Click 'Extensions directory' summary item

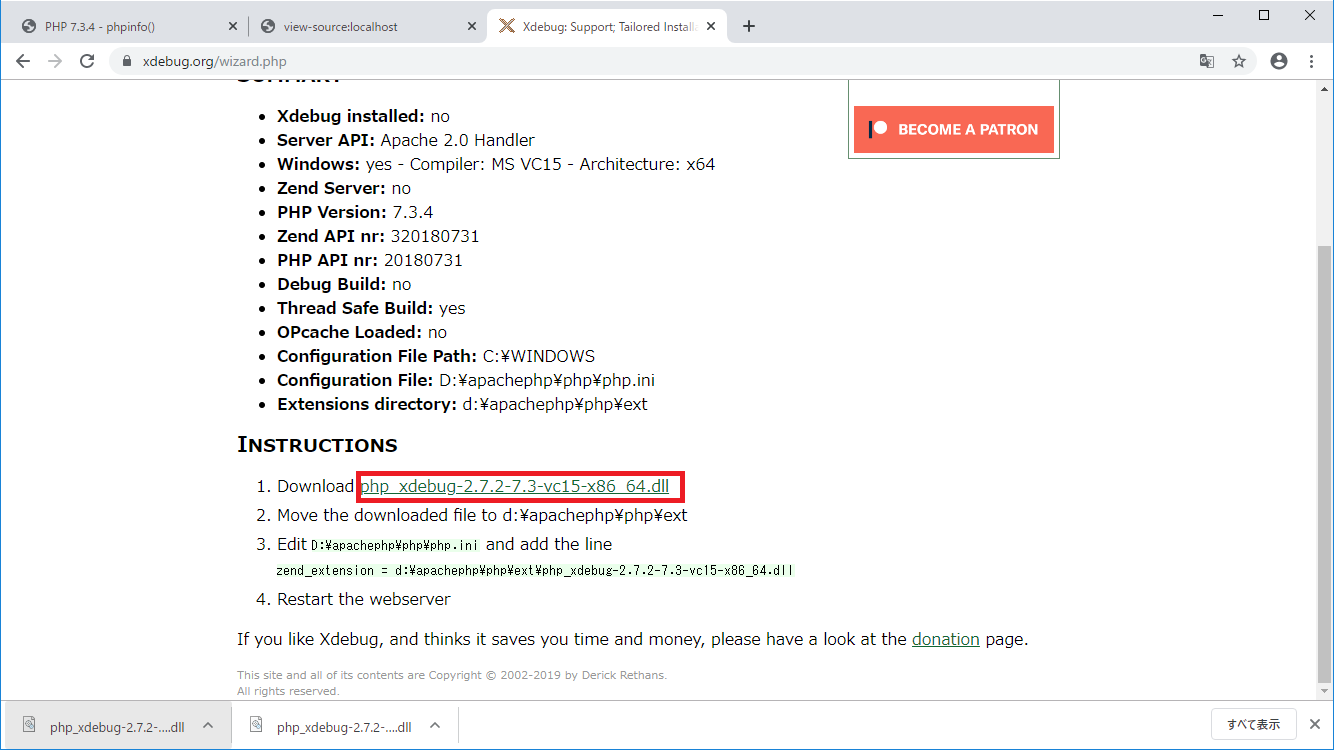[x=462, y=404]
